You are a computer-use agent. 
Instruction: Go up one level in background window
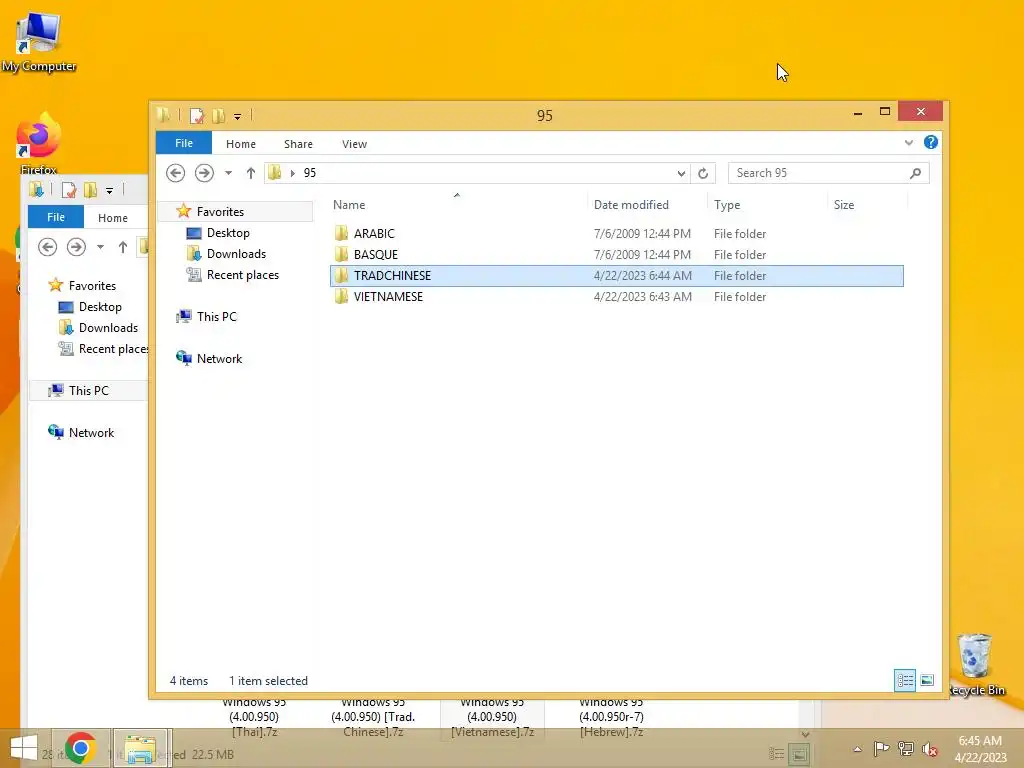click(x=123, y=247)
